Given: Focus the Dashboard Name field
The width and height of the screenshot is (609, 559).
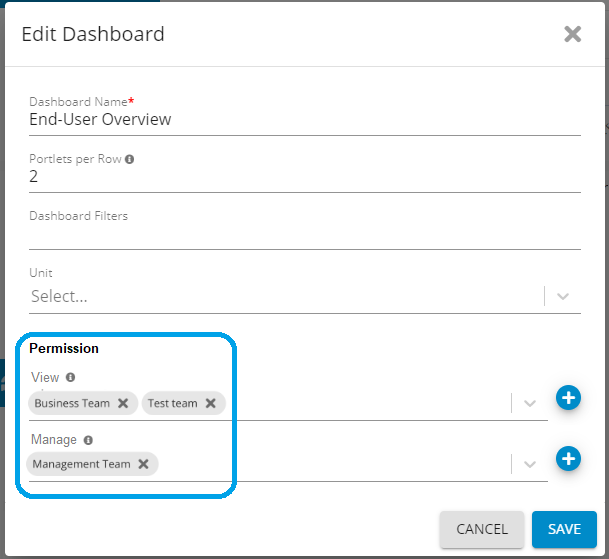Looking at the screenshot, I should pyautogui.click(x=304, y=120).
